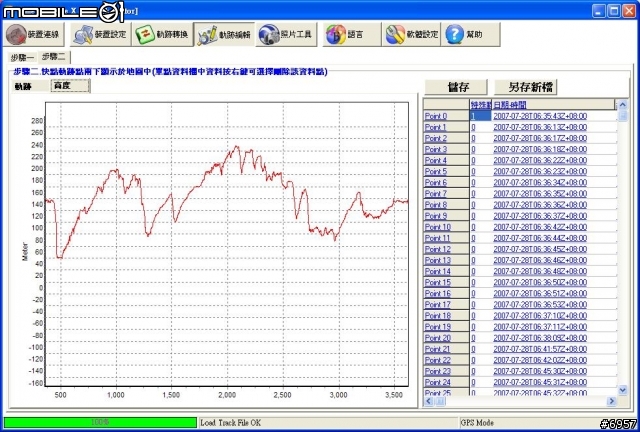Open the 裝置連線 device connection tool
640x432 pixels.
pyautogui.click(x=33, y=34)
